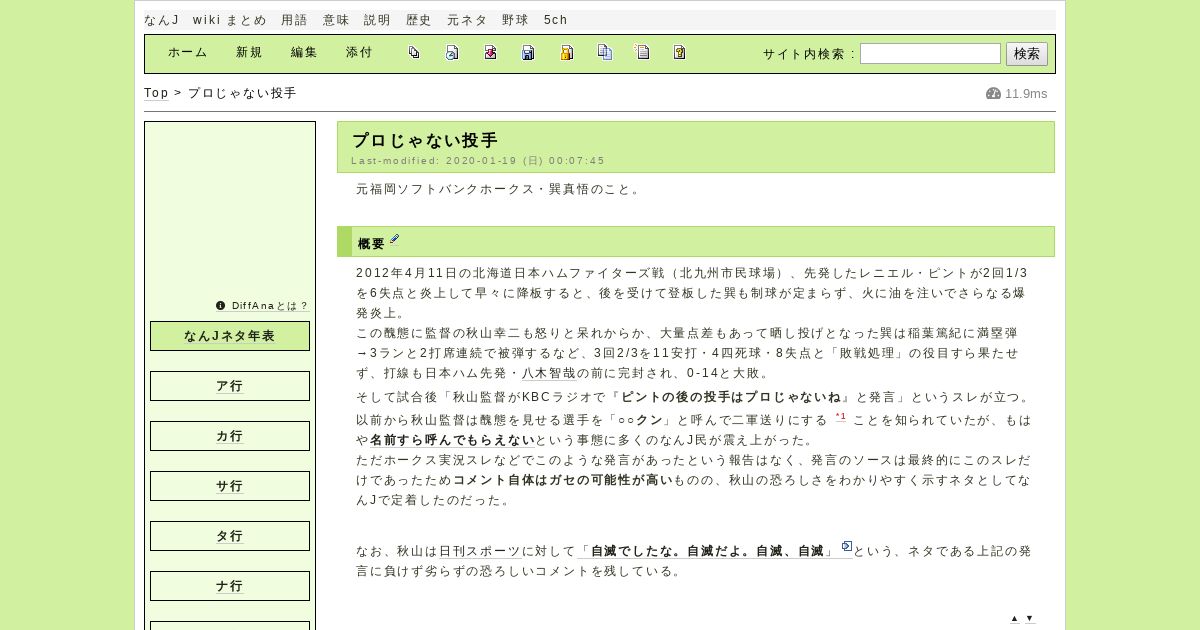1200x630 pixels.
Task: Click the 概要 section heading
Action: pos(371,244)
